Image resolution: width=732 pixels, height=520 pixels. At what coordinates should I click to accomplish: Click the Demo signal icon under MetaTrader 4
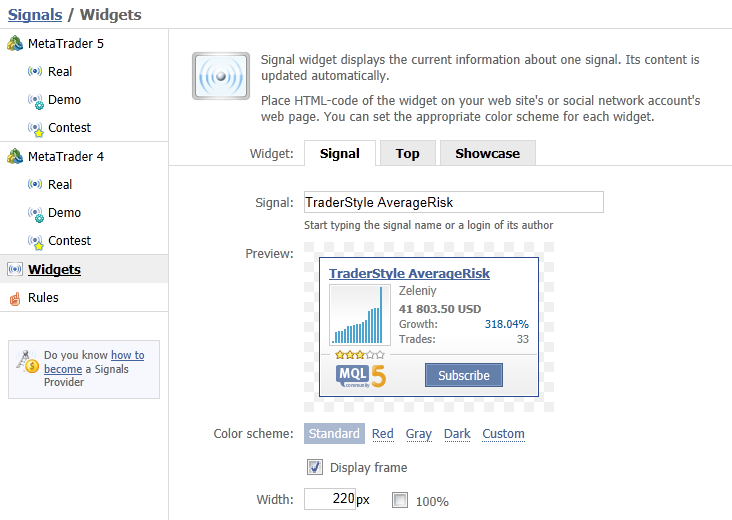pos(35,214)
